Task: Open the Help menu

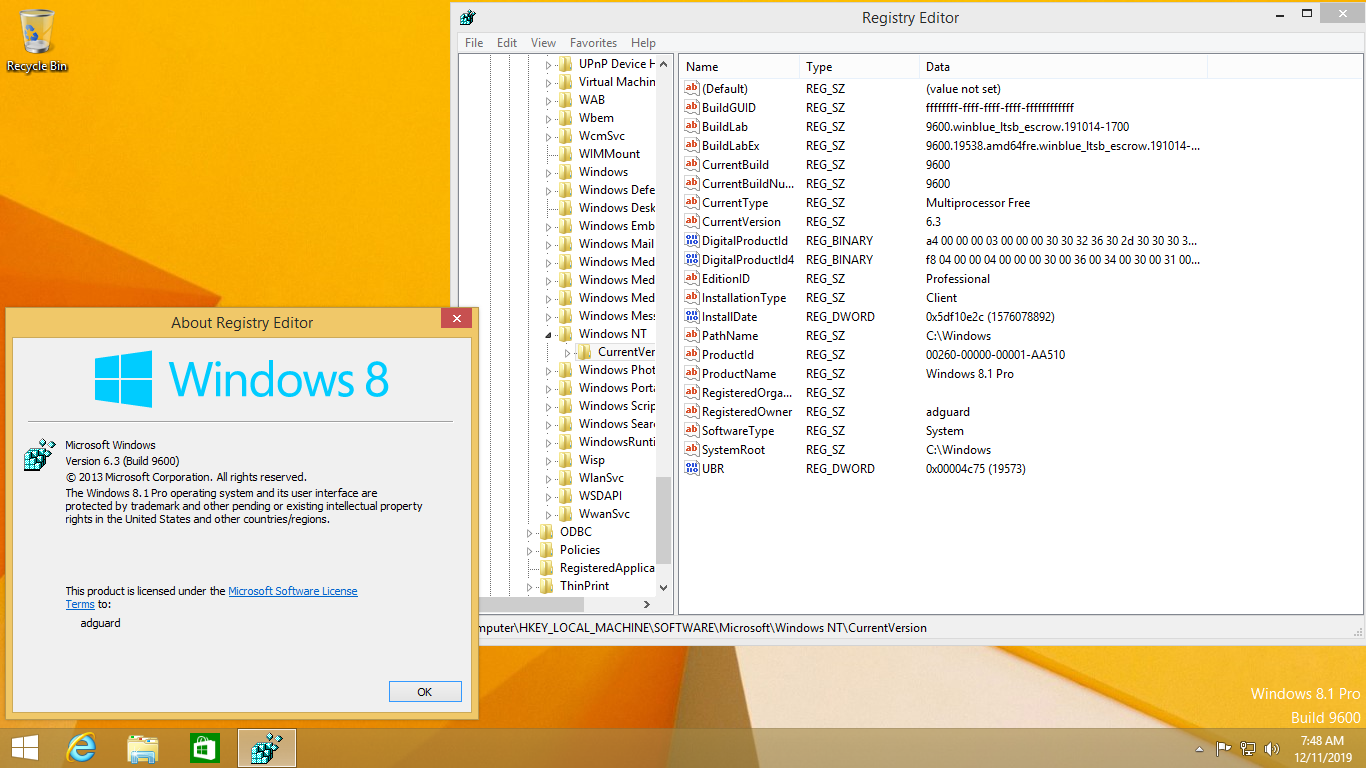Action: 643,43
